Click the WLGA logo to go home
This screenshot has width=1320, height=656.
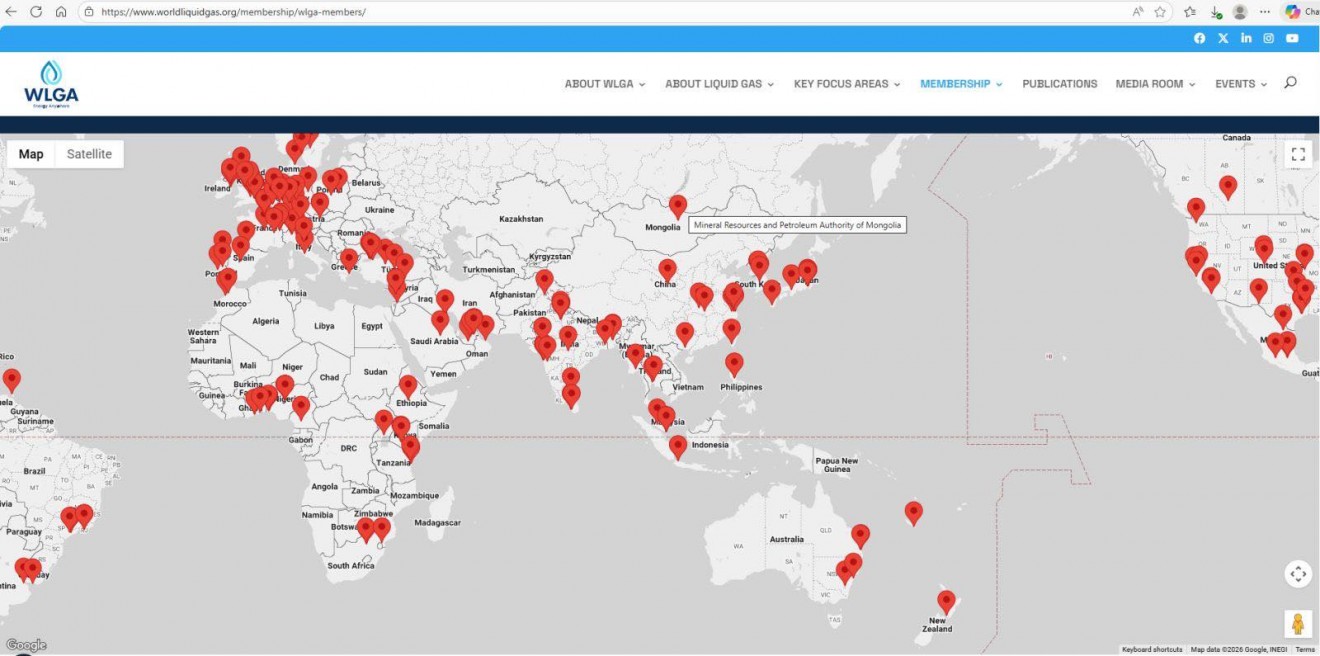click(x=51, y=84)
